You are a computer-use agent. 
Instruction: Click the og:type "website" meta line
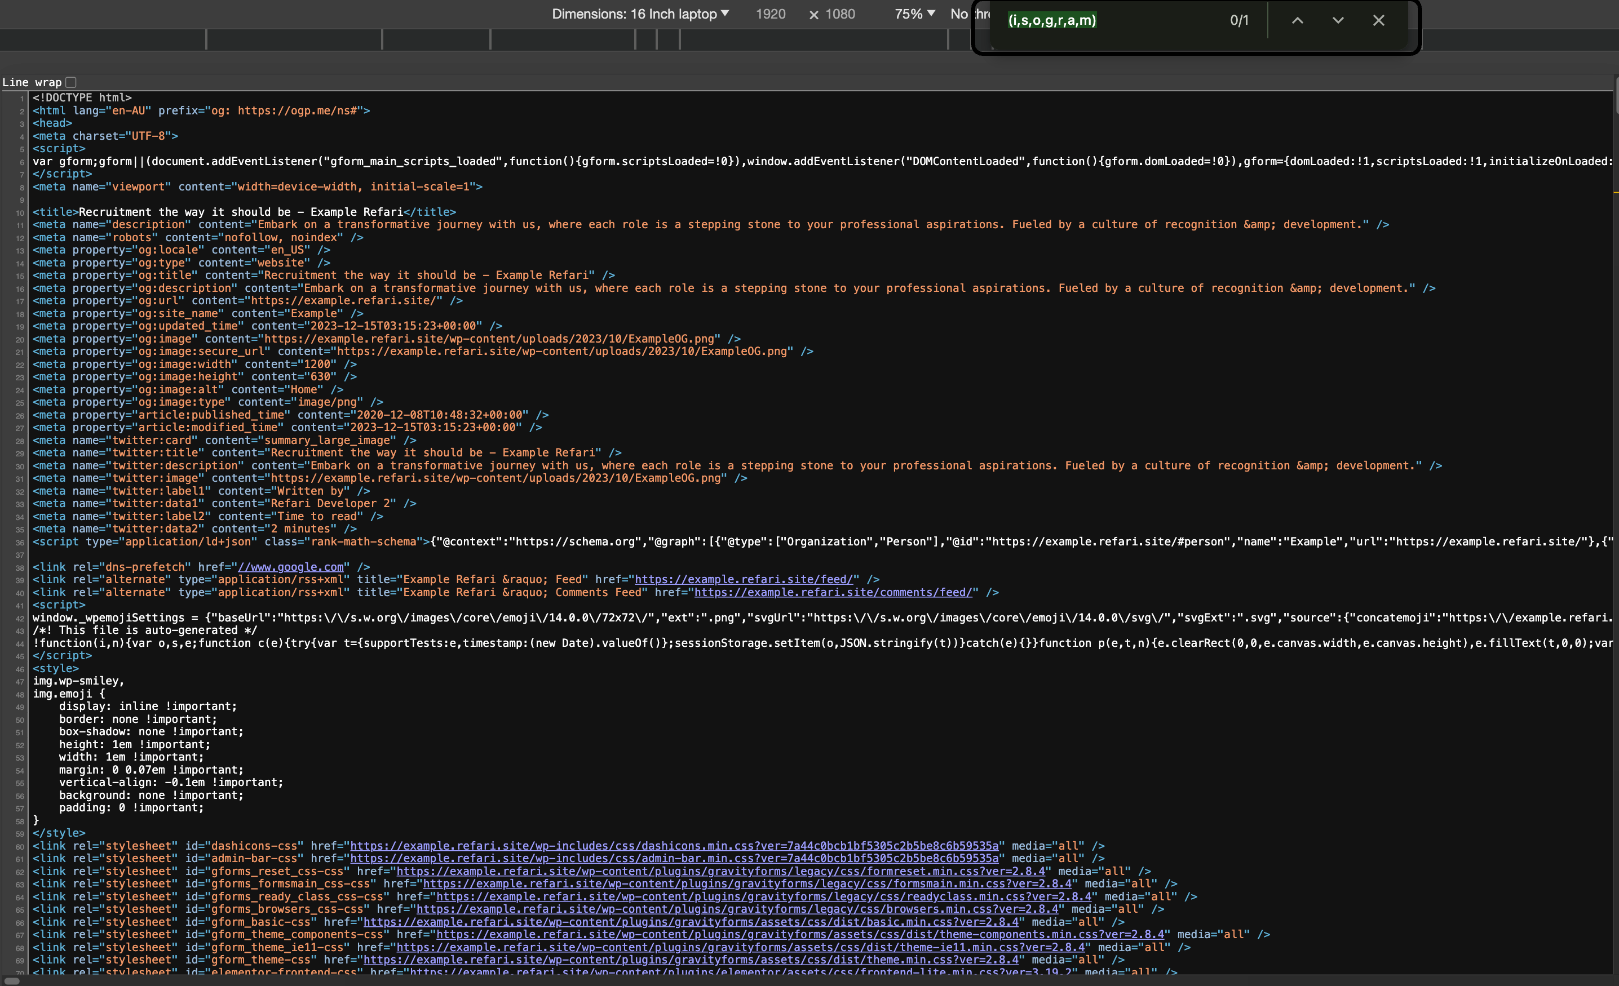181,263
